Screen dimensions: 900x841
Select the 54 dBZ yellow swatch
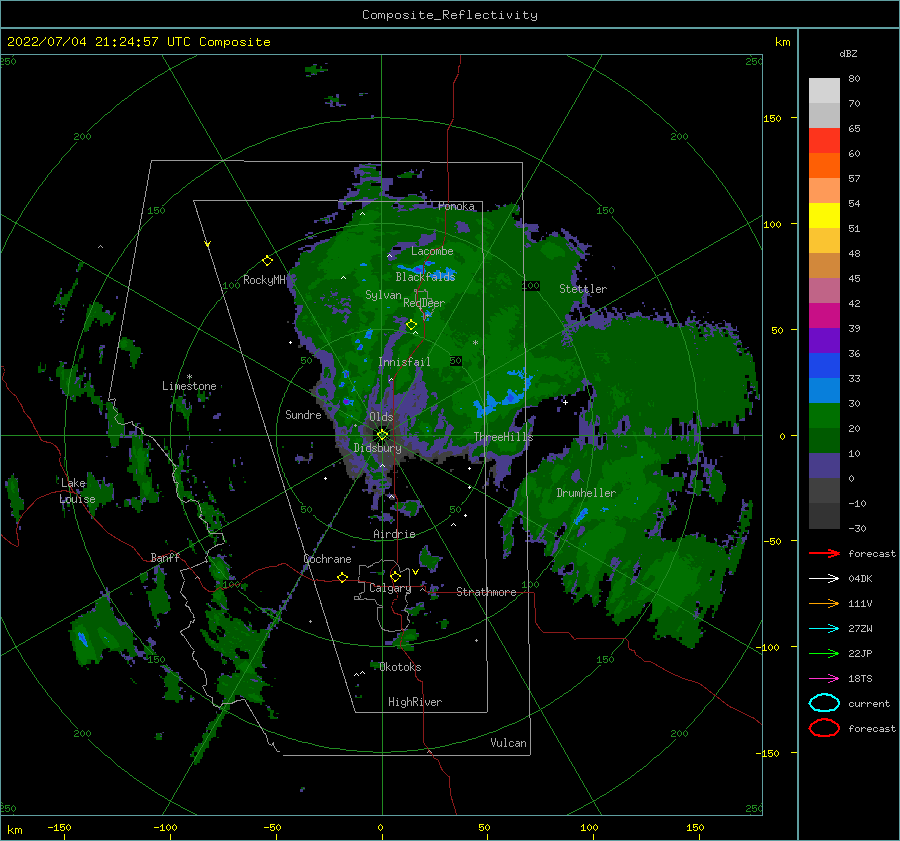point(824,216)
